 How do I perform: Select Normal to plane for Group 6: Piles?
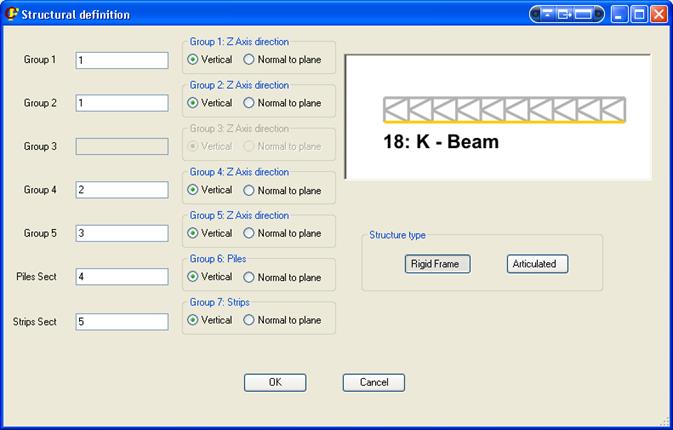click(282, 277)
